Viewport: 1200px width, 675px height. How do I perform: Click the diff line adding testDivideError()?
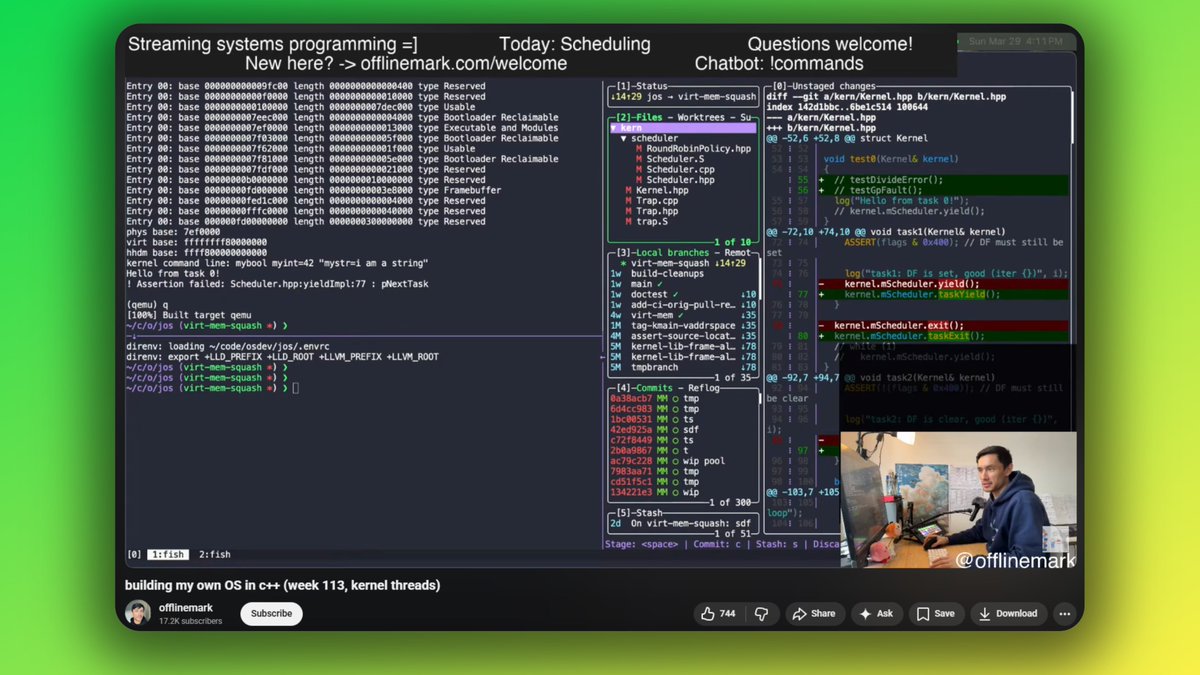click(x=943, y=180)
